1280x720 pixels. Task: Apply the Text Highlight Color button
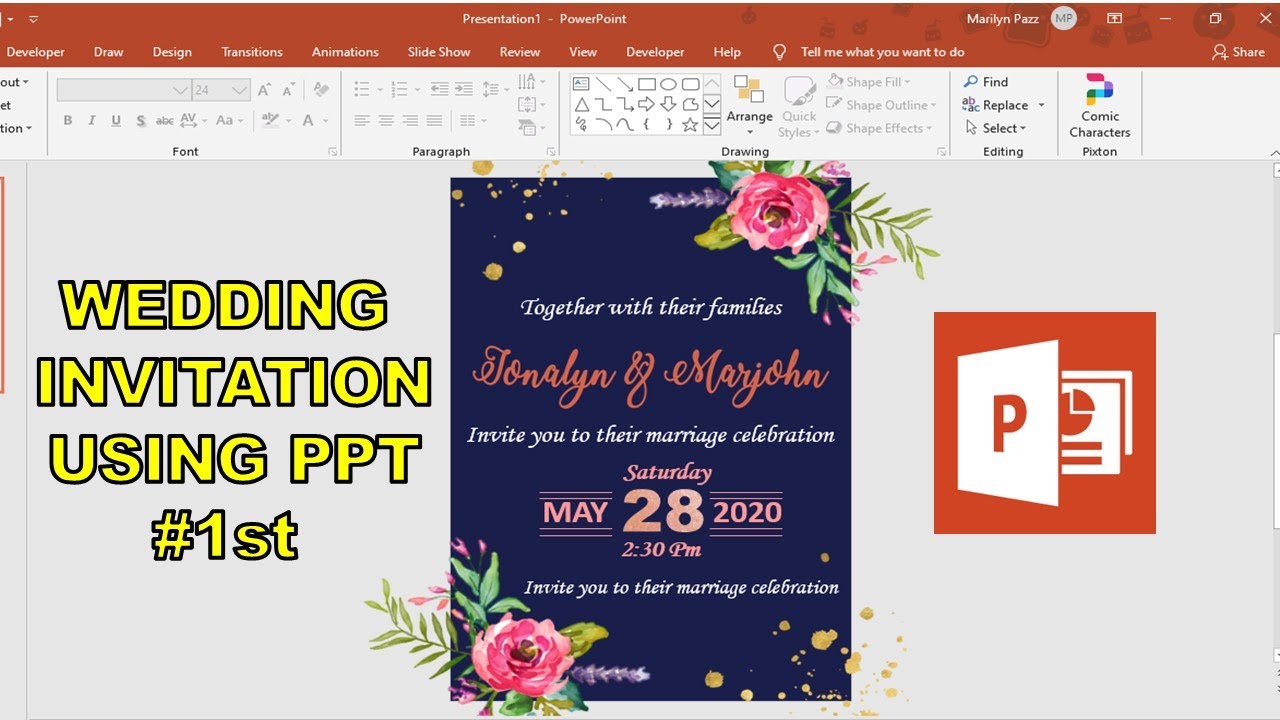270,120
